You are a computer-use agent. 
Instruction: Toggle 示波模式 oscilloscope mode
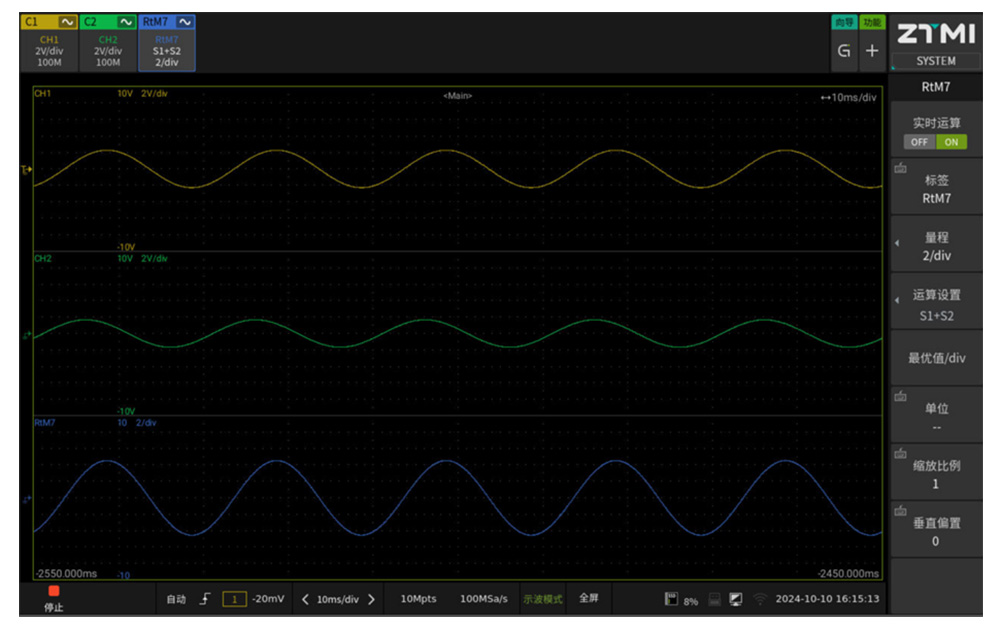(x=543, y=599)
